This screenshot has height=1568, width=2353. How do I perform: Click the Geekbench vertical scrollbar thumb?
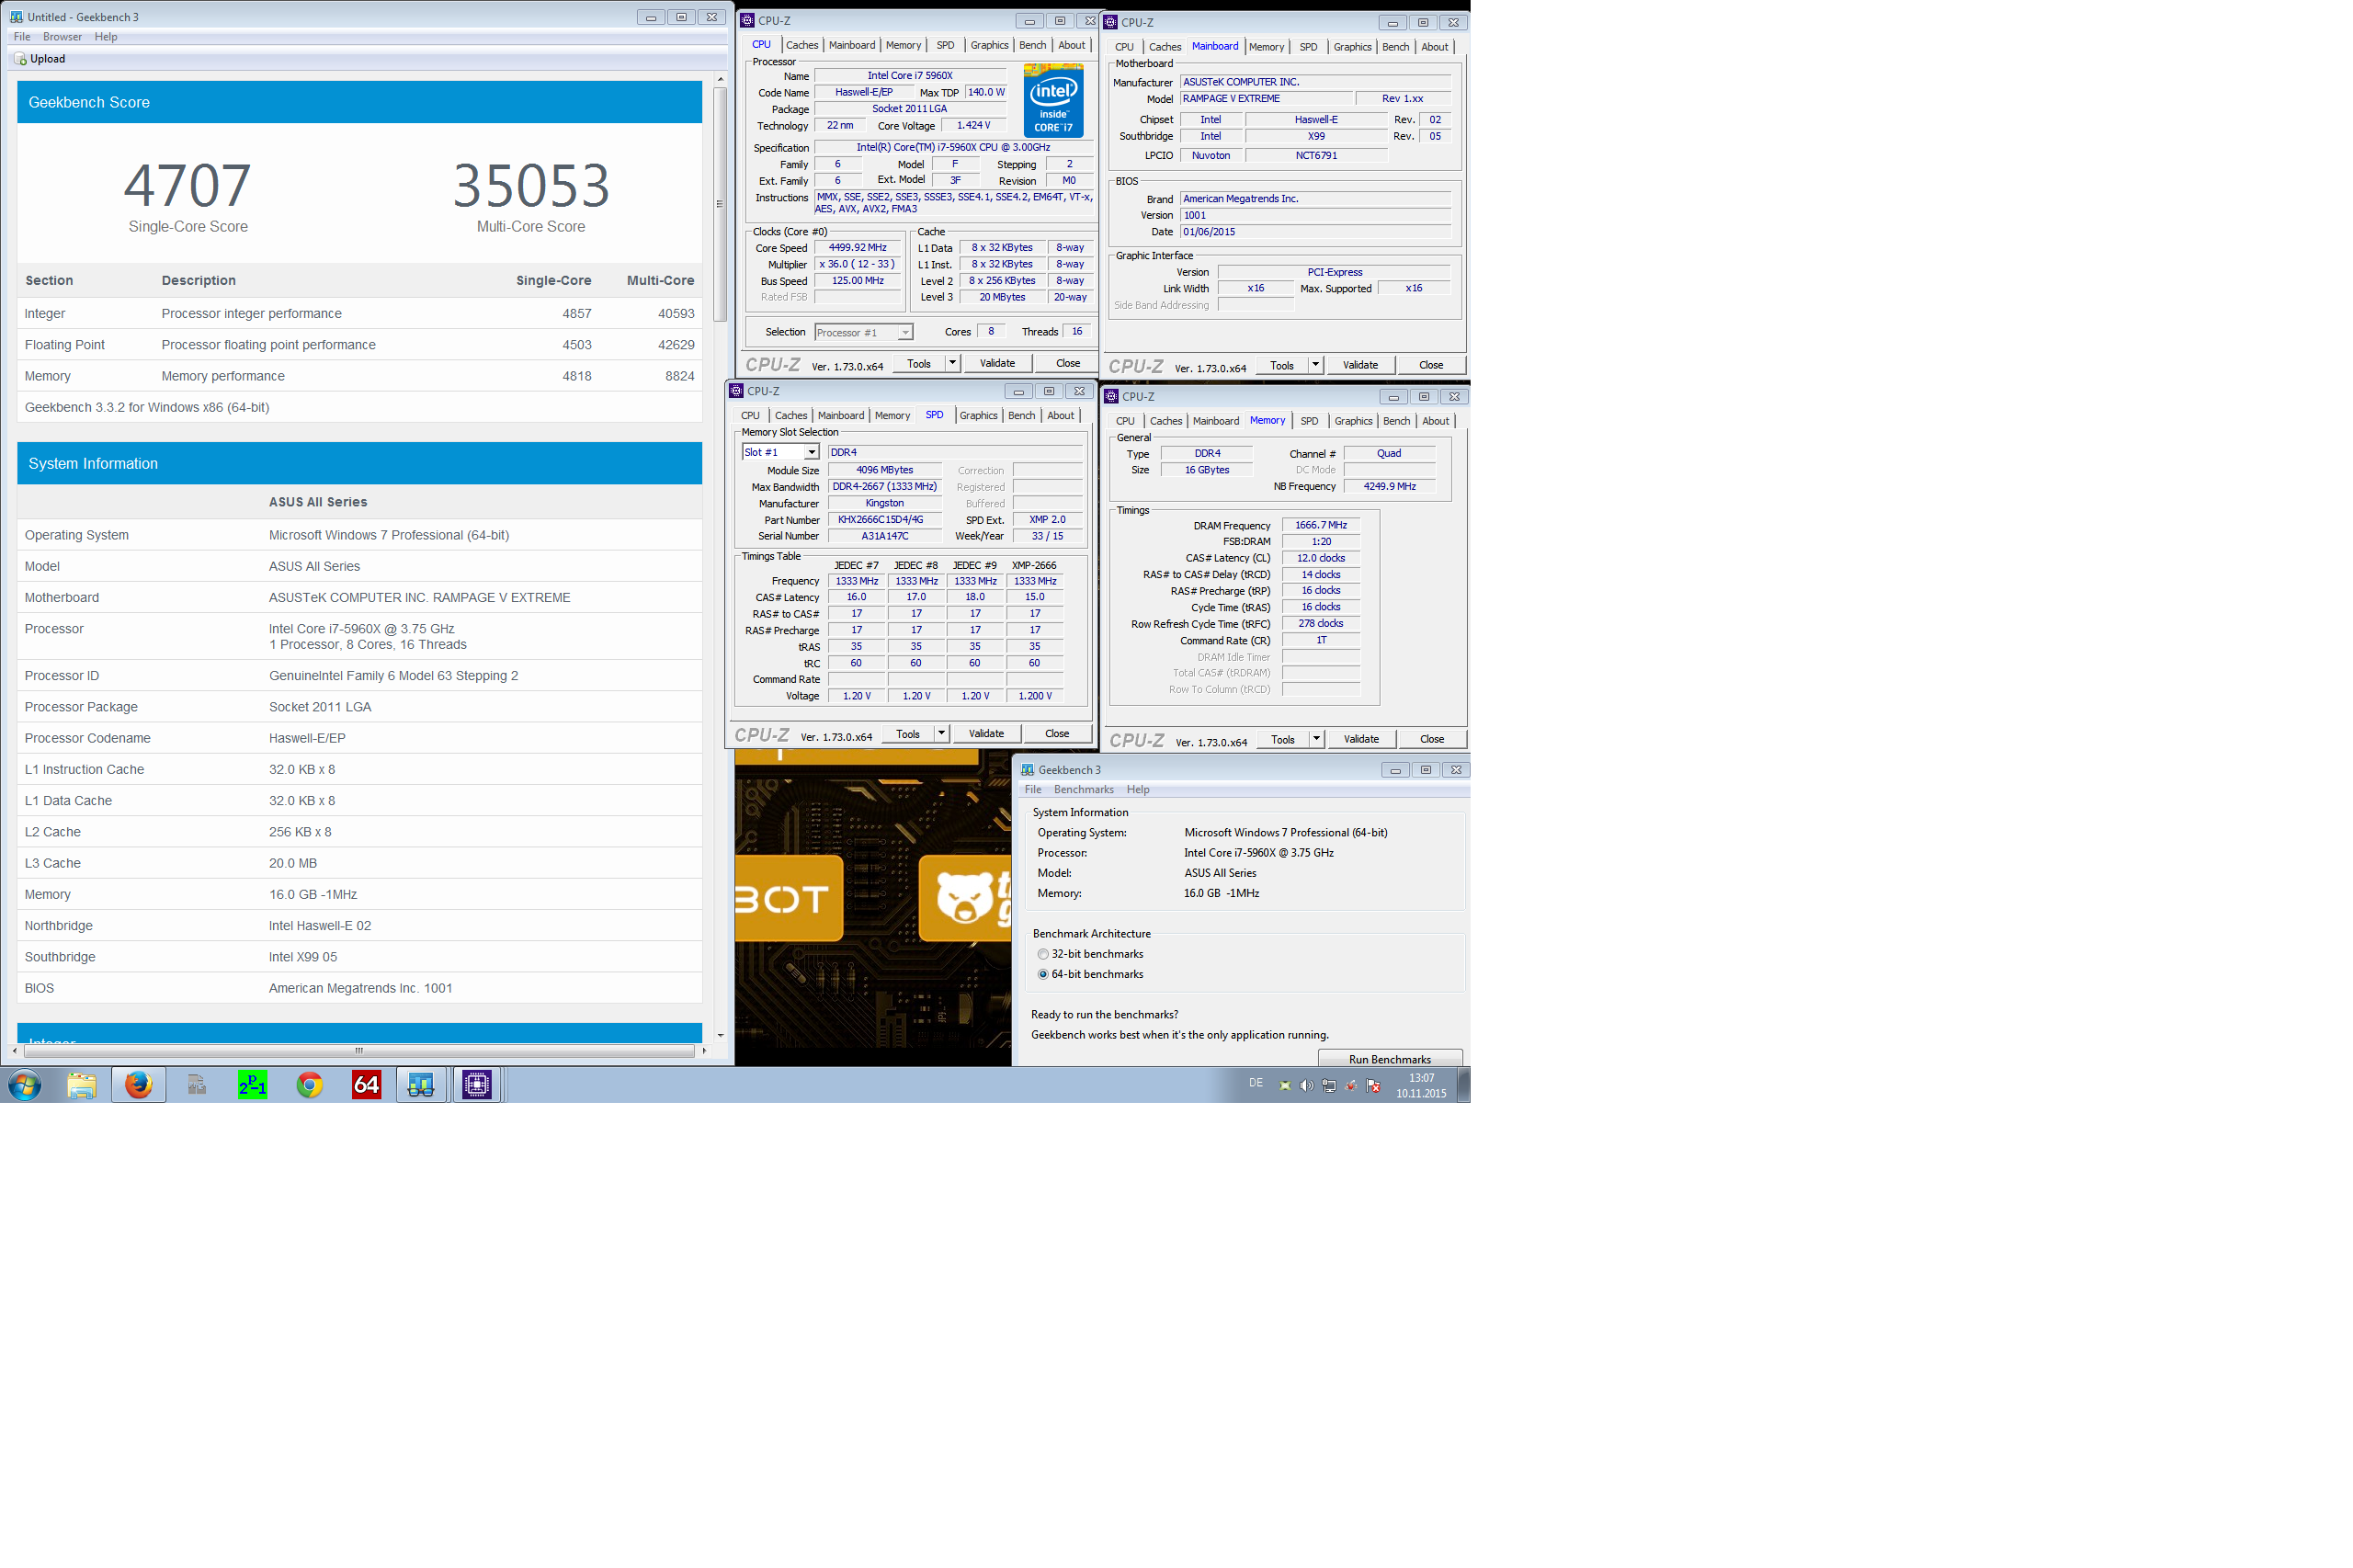tap(720, 204)
